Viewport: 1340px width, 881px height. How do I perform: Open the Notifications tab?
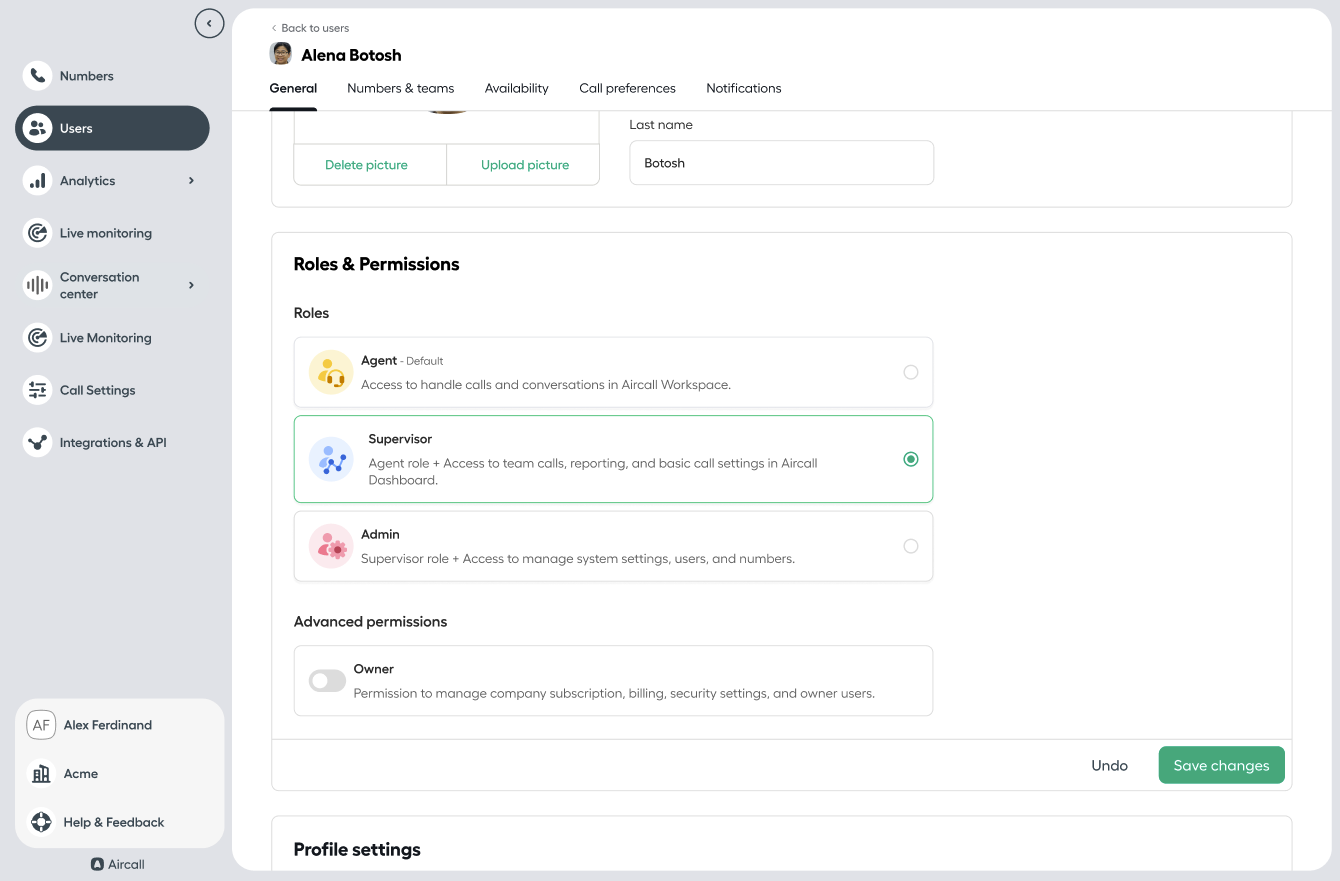744,88
